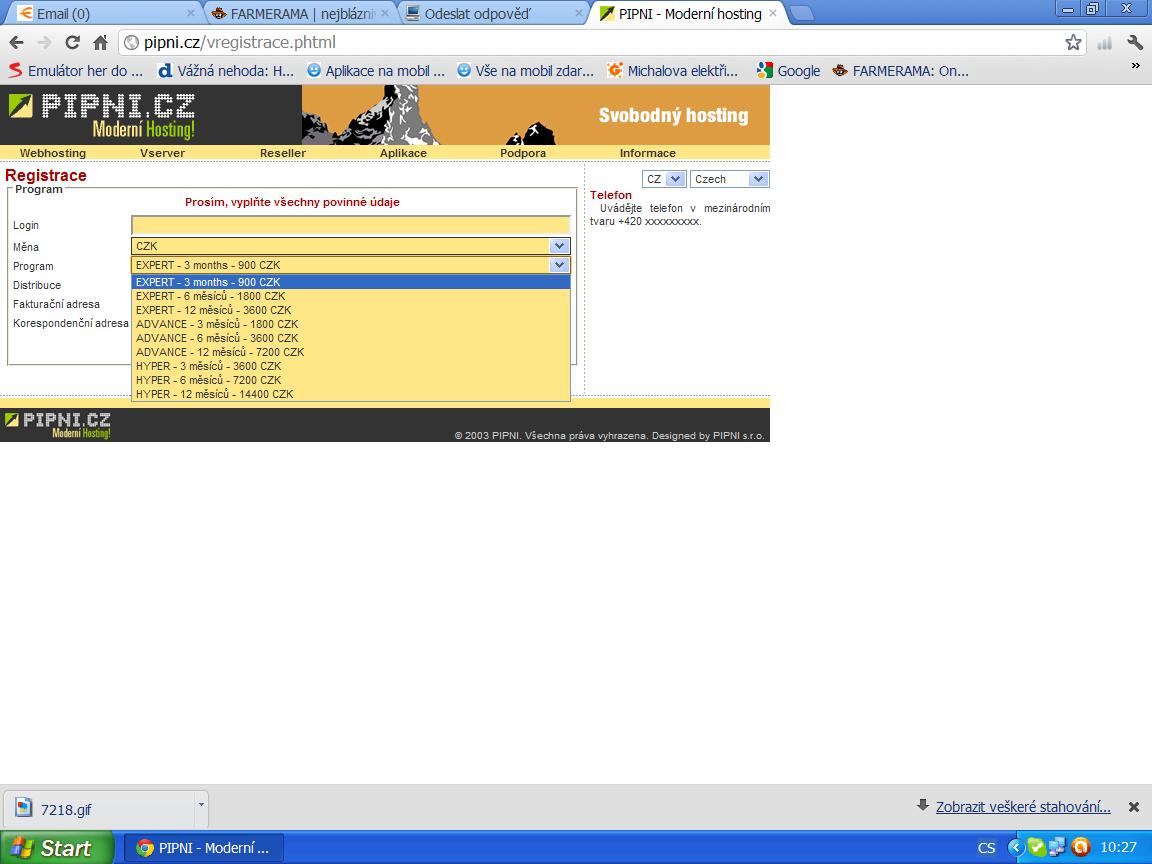
Task: Open the CZ country dropdown
Action: (x=664, y=179)
